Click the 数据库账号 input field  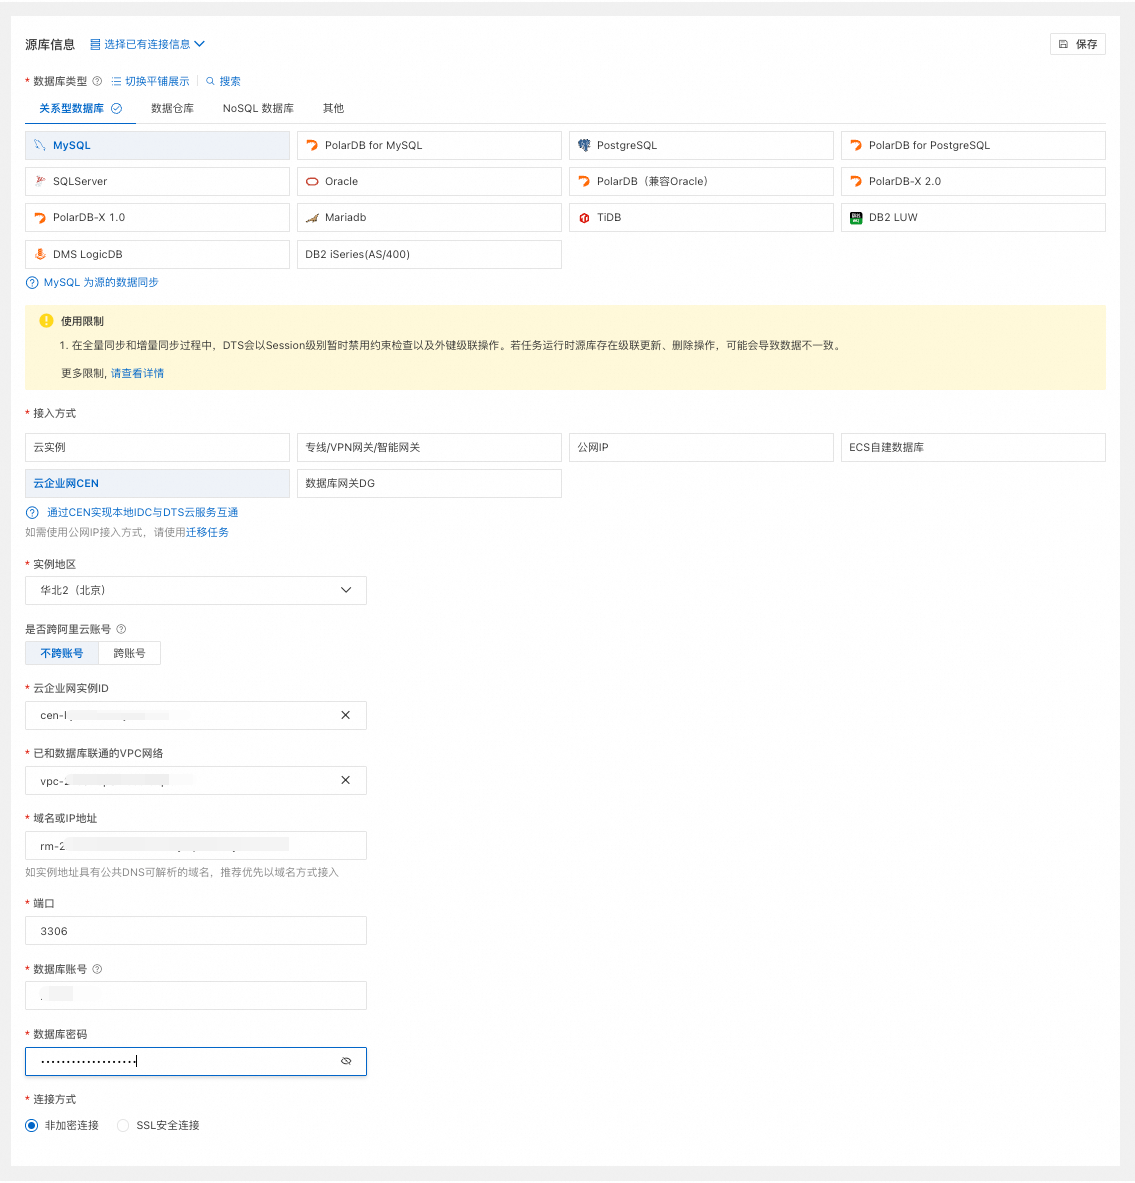(195, 996)
